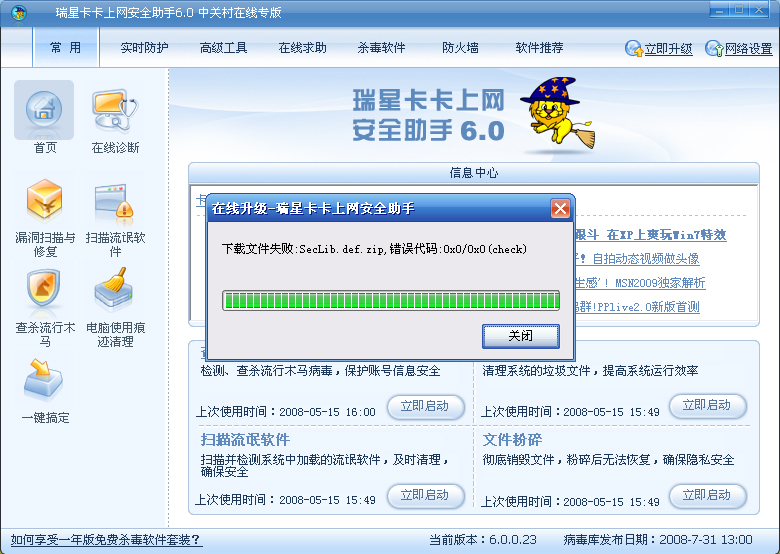Click 立即启动 under 扫描流氓软件 description
The image size is (780, 554).
click(x=425, y=495)
